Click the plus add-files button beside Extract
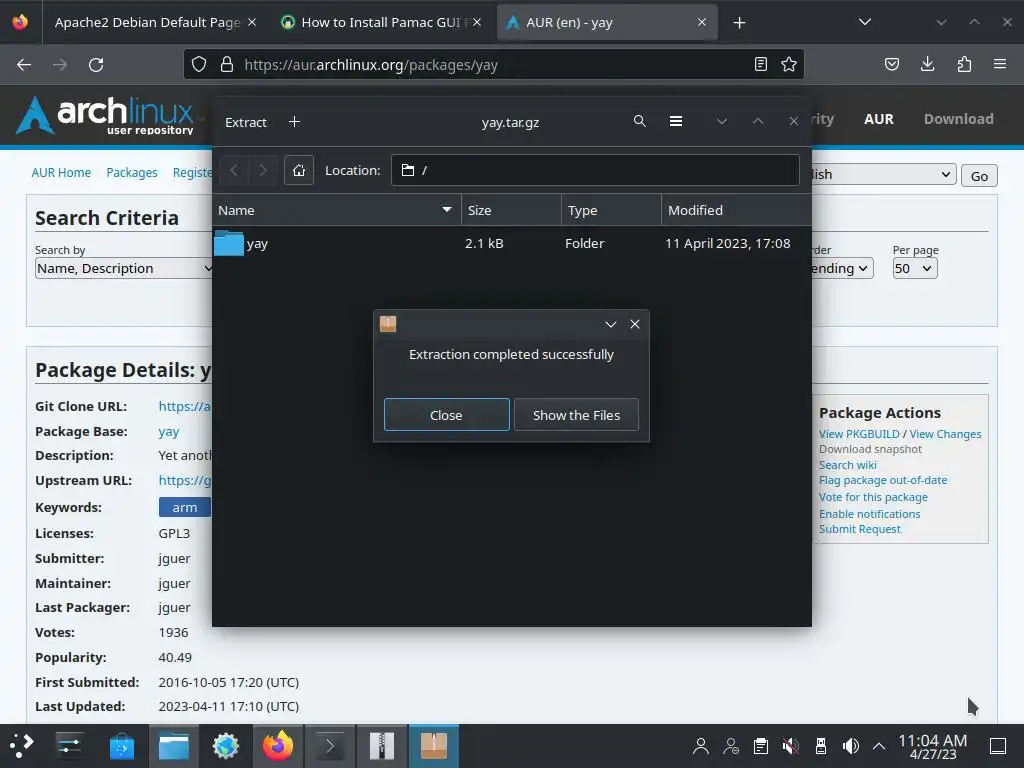This screenshot has height=768, width=1024. [x=295, y=122]
